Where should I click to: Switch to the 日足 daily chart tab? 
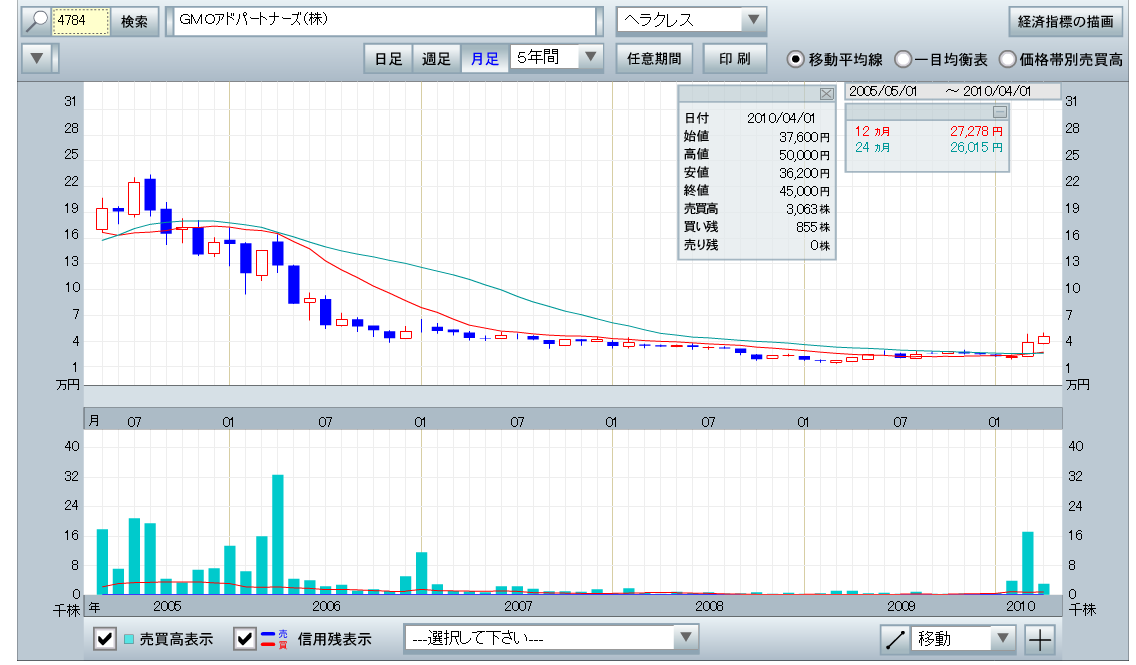388,59
